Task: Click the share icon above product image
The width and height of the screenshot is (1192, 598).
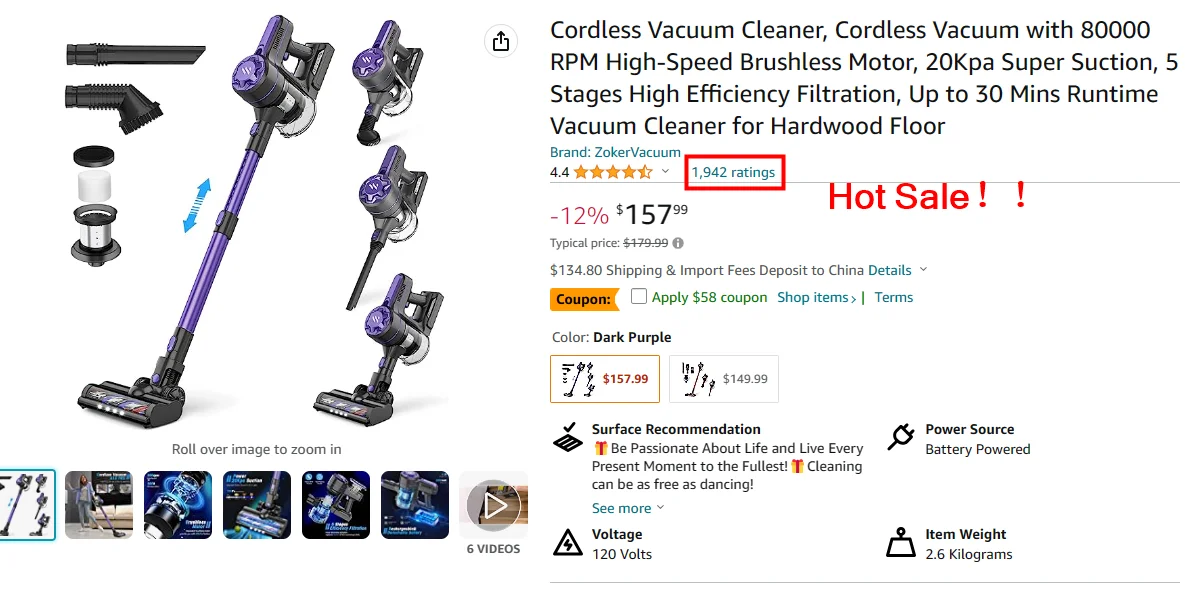Action: [x=501, y=41]
